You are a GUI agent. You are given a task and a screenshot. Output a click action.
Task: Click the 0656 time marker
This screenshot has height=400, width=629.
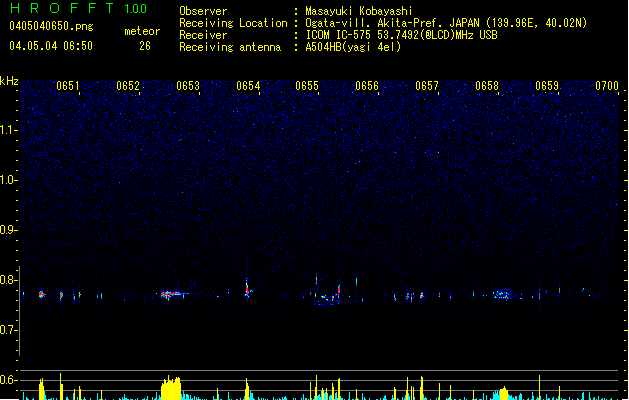[x=367, y=86]
